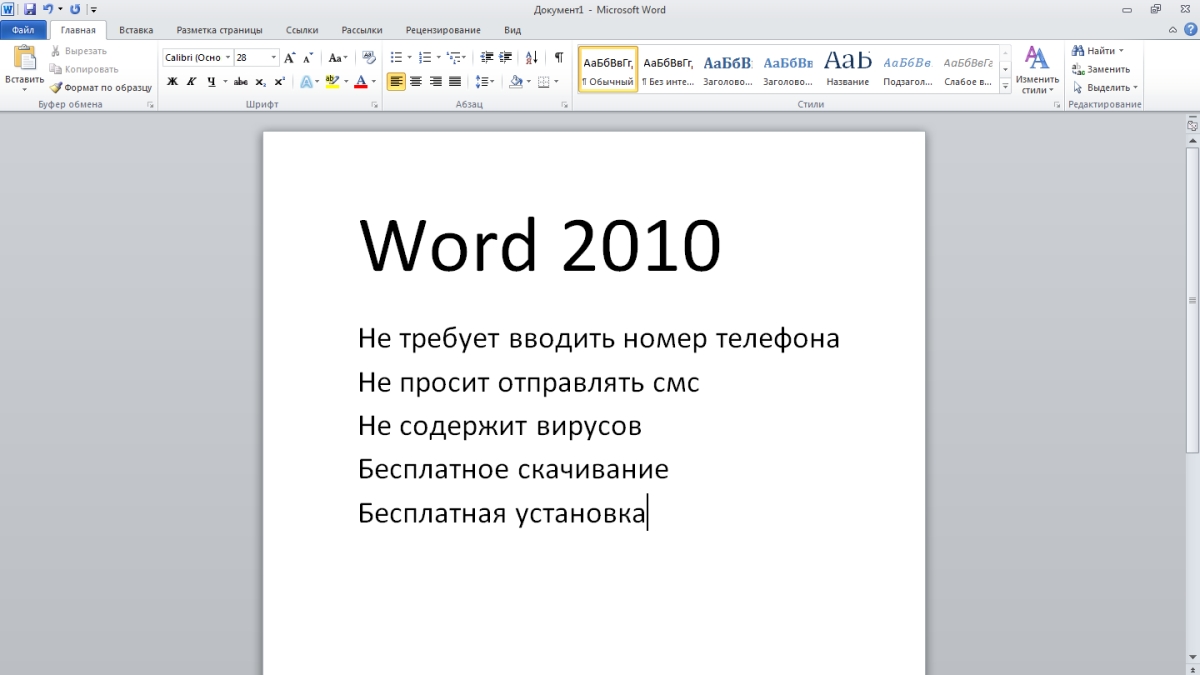The height and width of the screenshot is (675, 1200).
Task: Increase paragraph indent
Action: (506, 58)
